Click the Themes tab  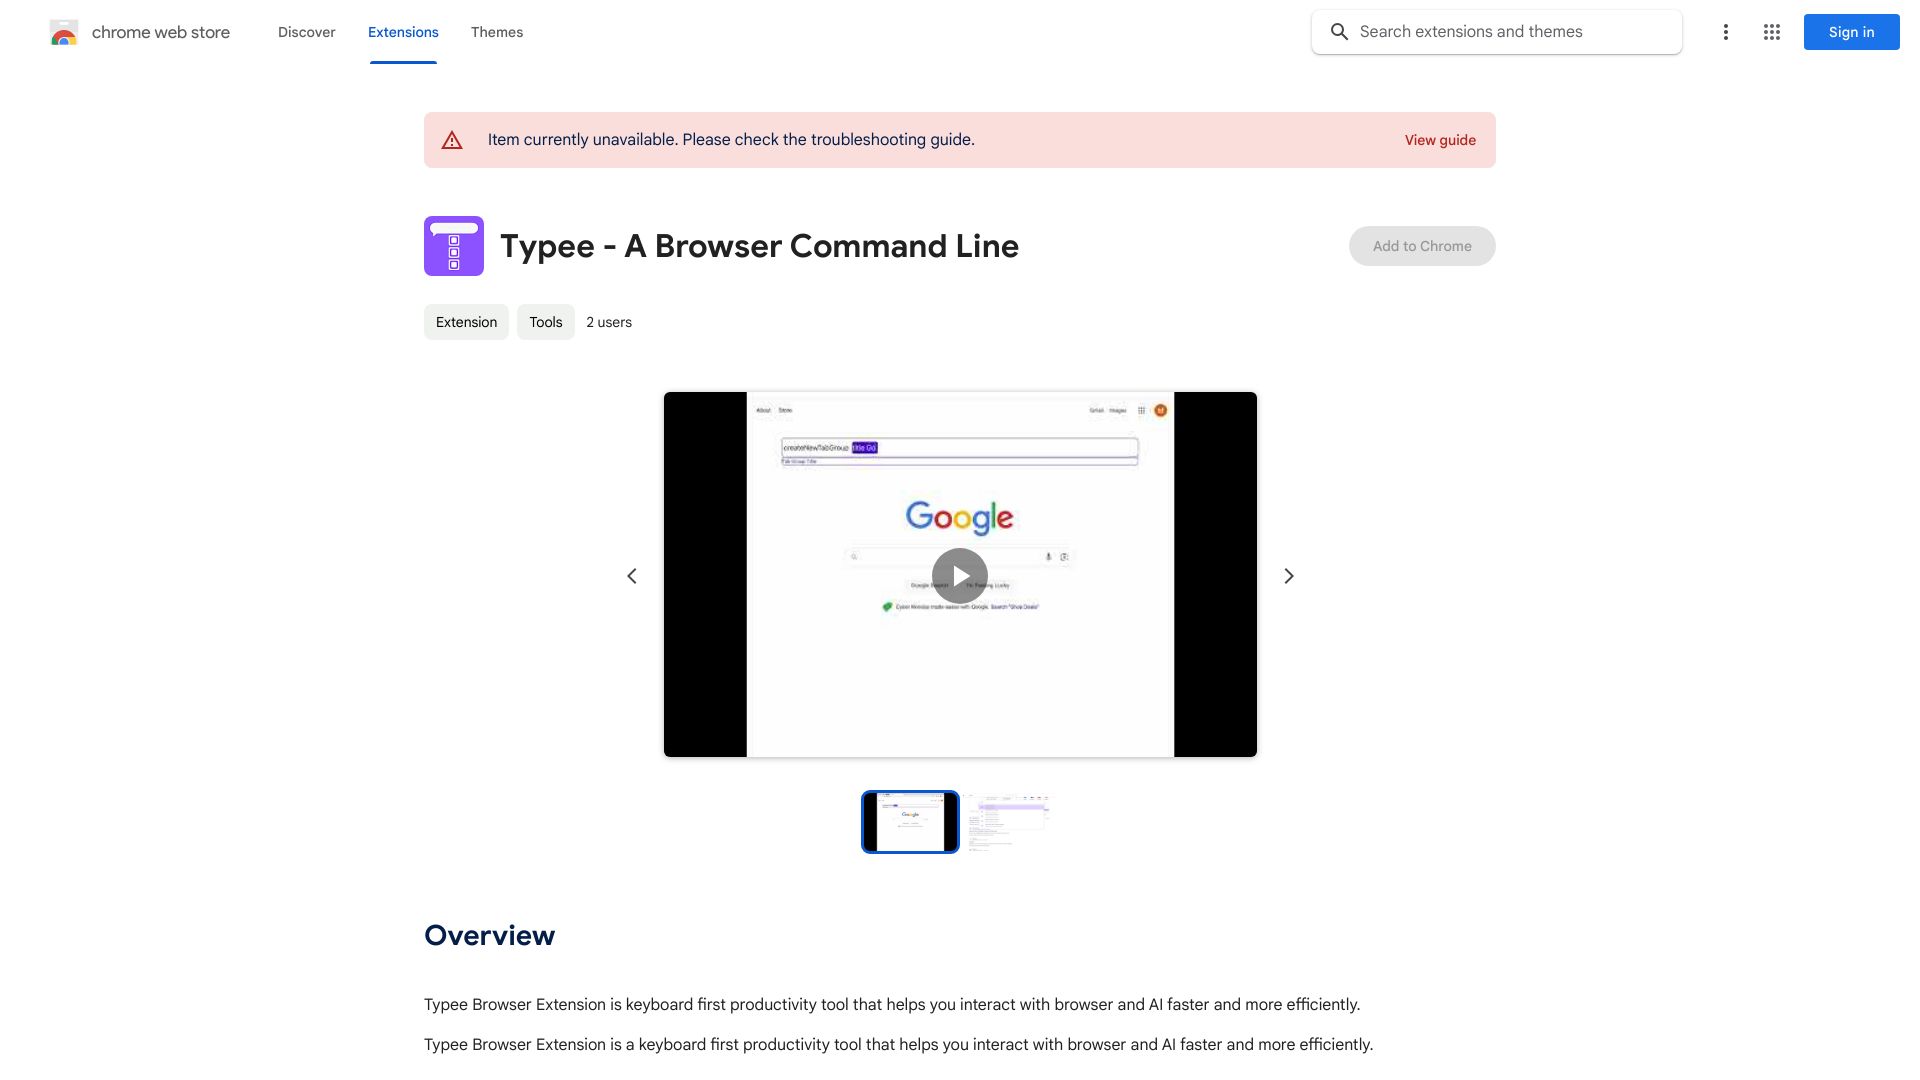497,32
